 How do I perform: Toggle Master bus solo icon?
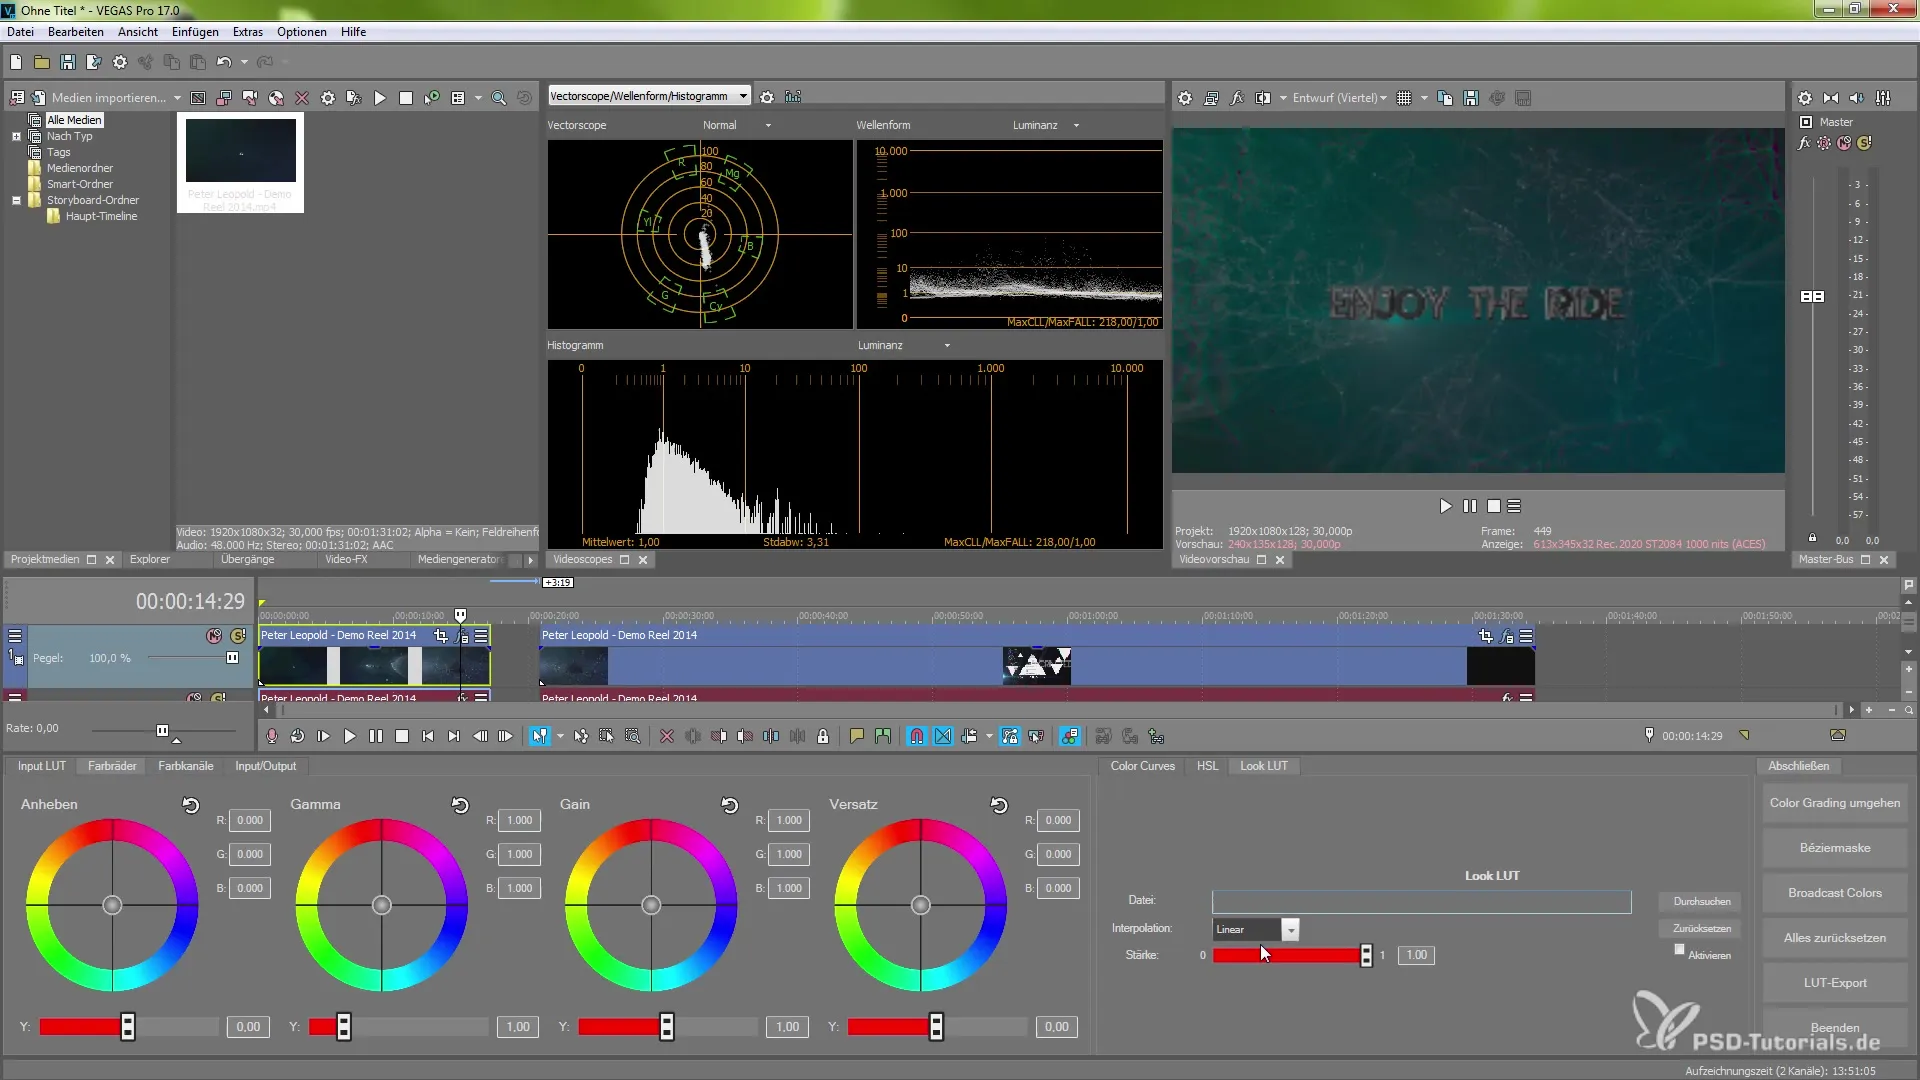pyautogui.click(x=1864, y=143)
